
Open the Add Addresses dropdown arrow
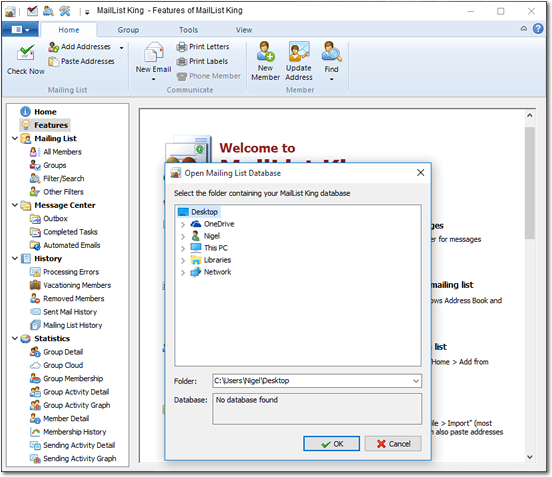coord(121,48)
